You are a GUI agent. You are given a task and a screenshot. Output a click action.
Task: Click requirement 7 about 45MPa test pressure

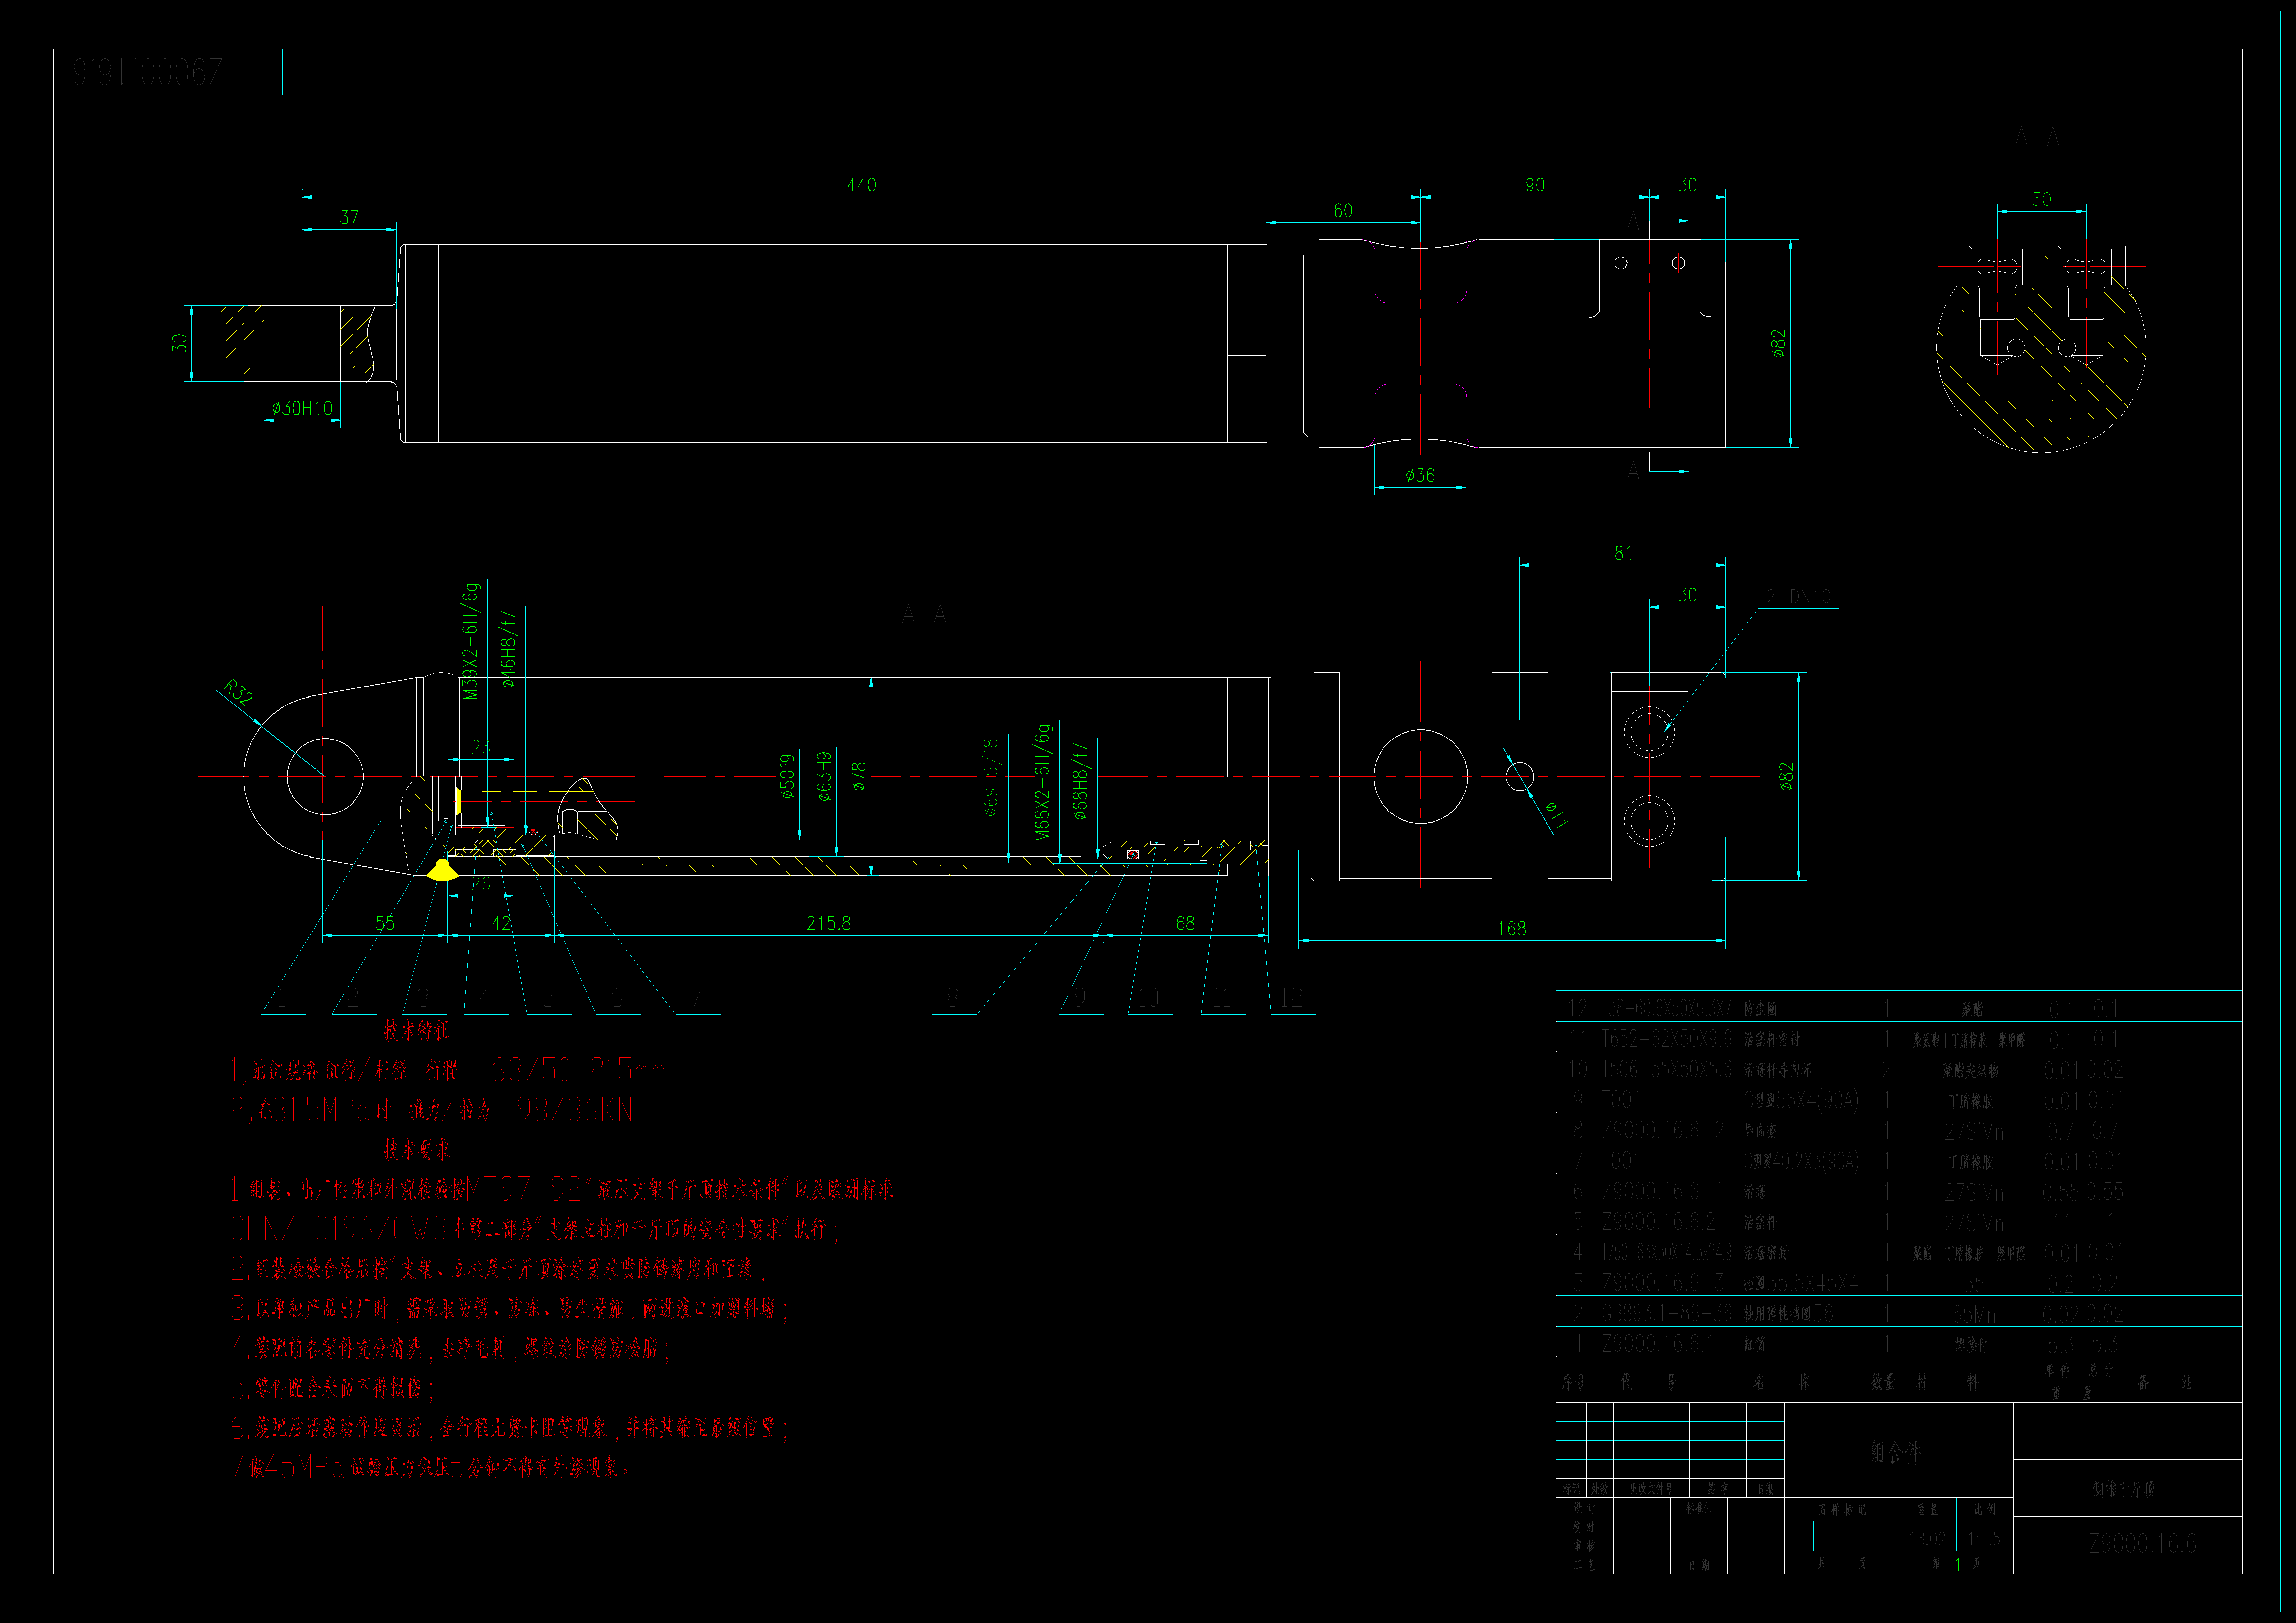tap(431, 1467)
